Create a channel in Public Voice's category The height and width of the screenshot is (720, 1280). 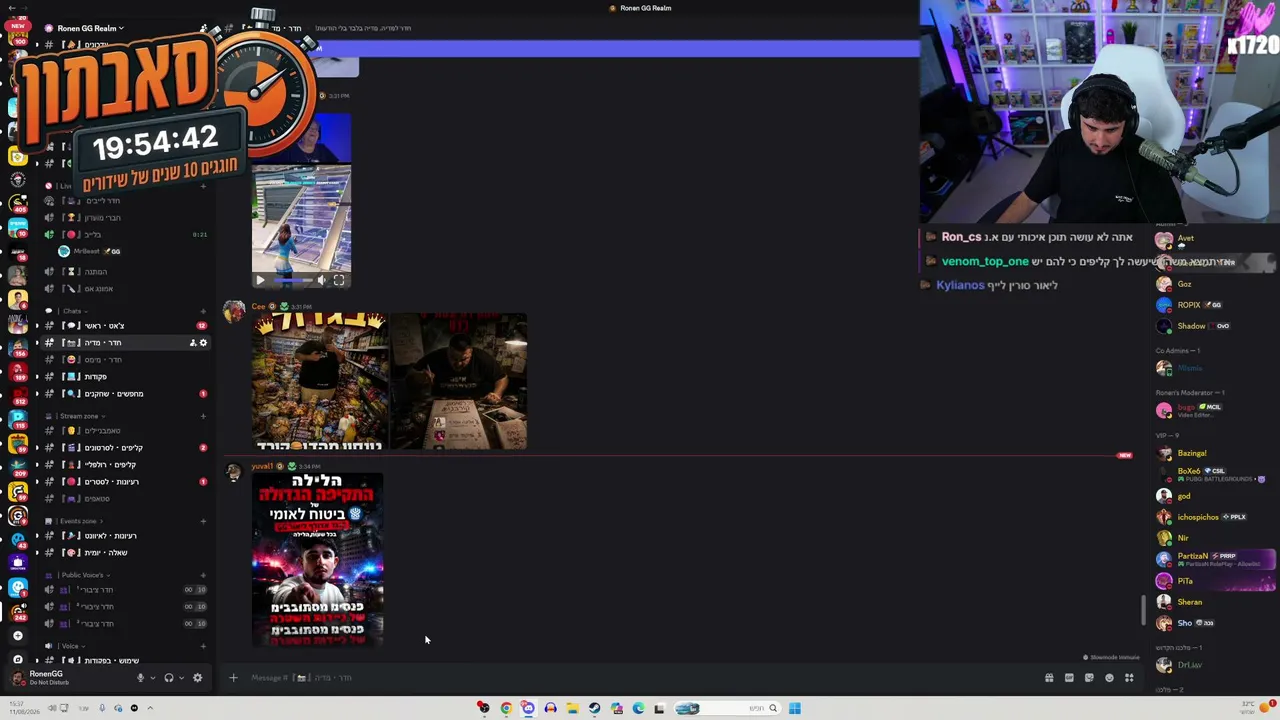tap(203, 575)
